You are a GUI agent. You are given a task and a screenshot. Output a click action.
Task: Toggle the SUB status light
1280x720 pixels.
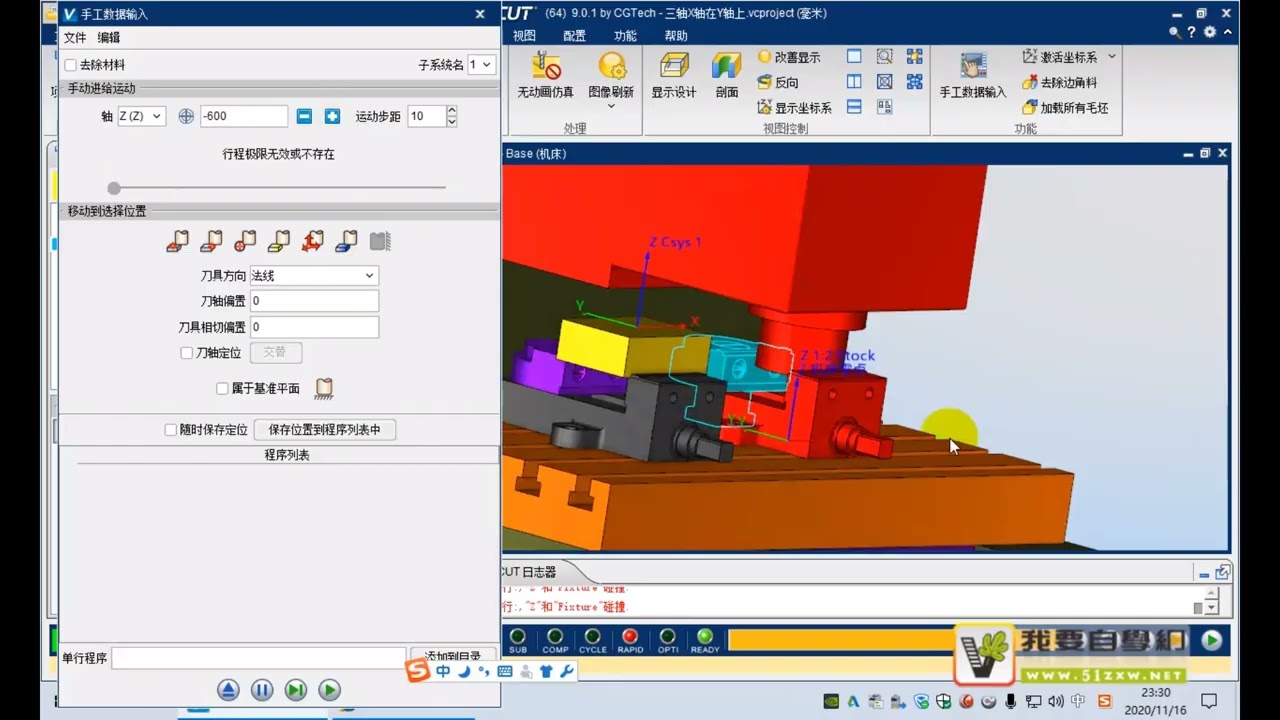[518, 636]
